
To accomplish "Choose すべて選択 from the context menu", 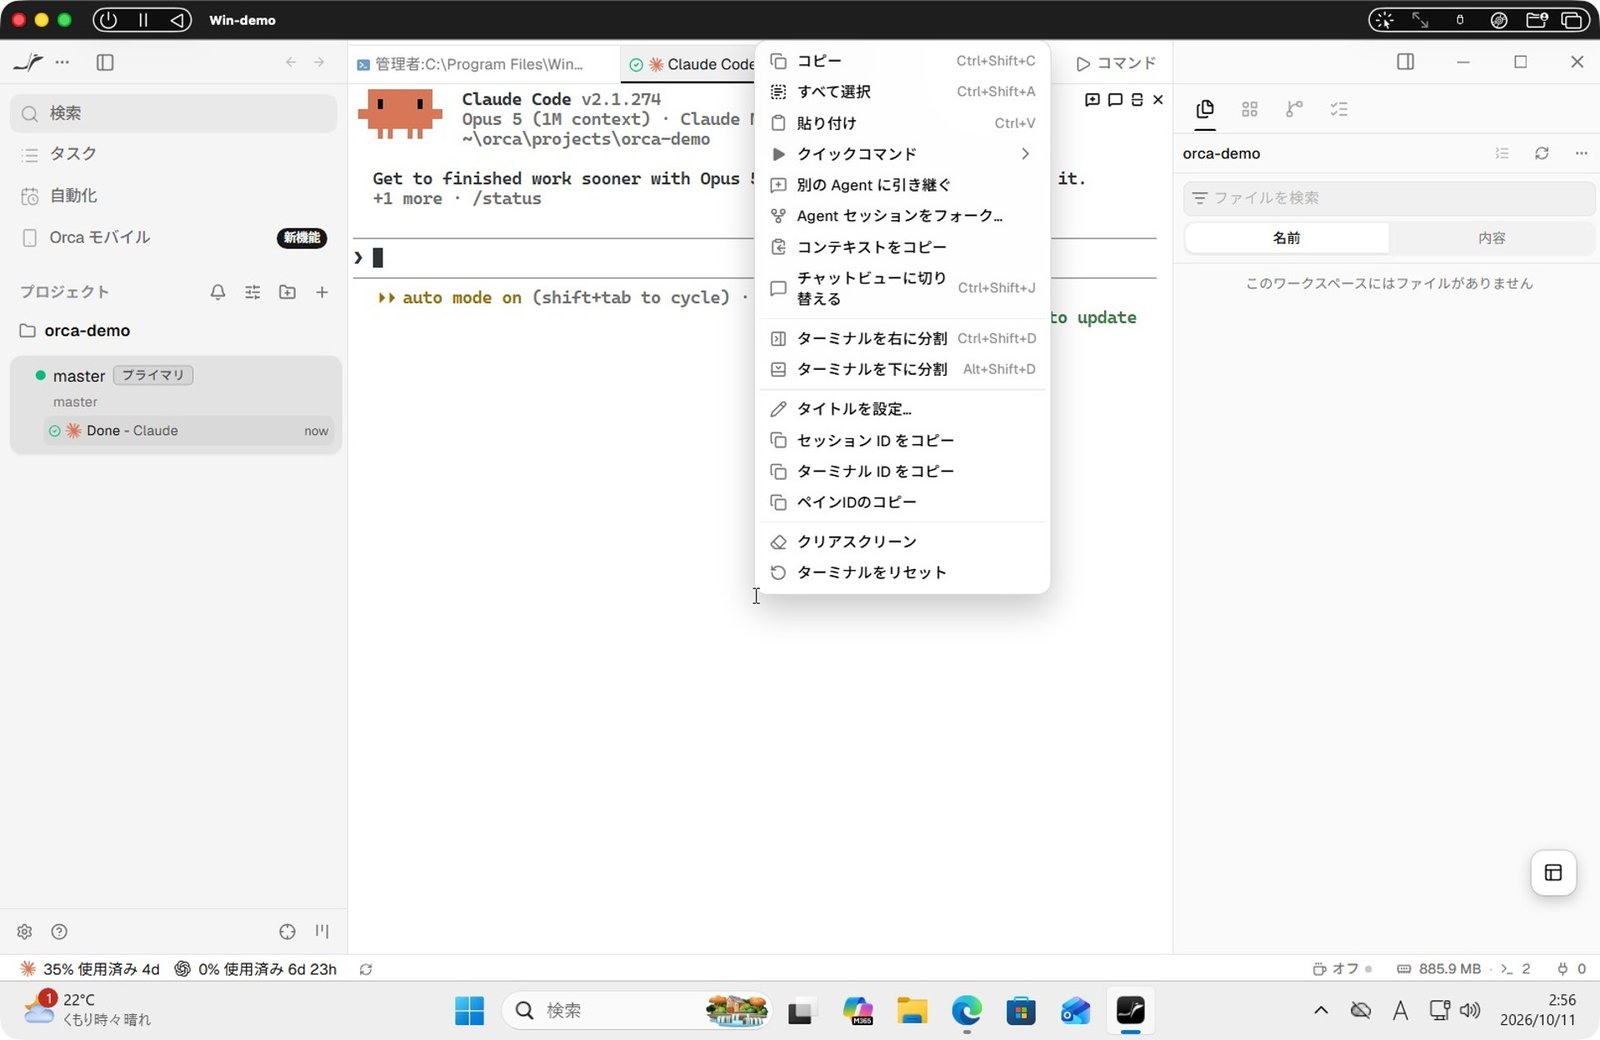I will click(x=902, y=92).
